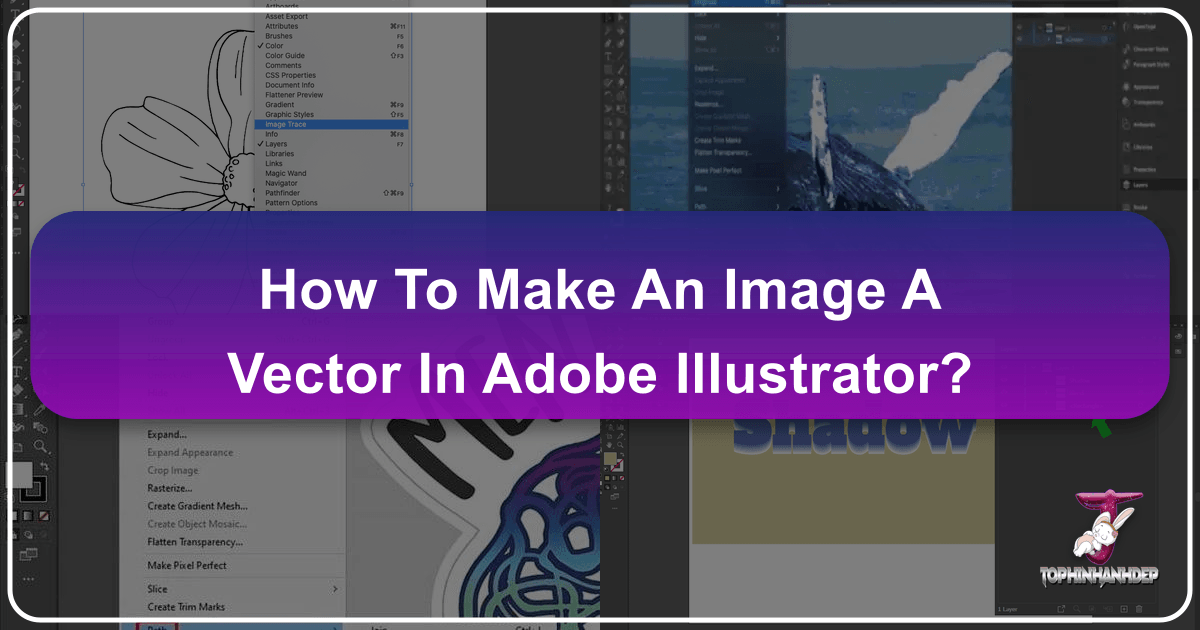Viewport: 1200px width, 630px height.
Task: Toggle the Color checkmark in the Window menu
Action: click(x=277, y=45)
